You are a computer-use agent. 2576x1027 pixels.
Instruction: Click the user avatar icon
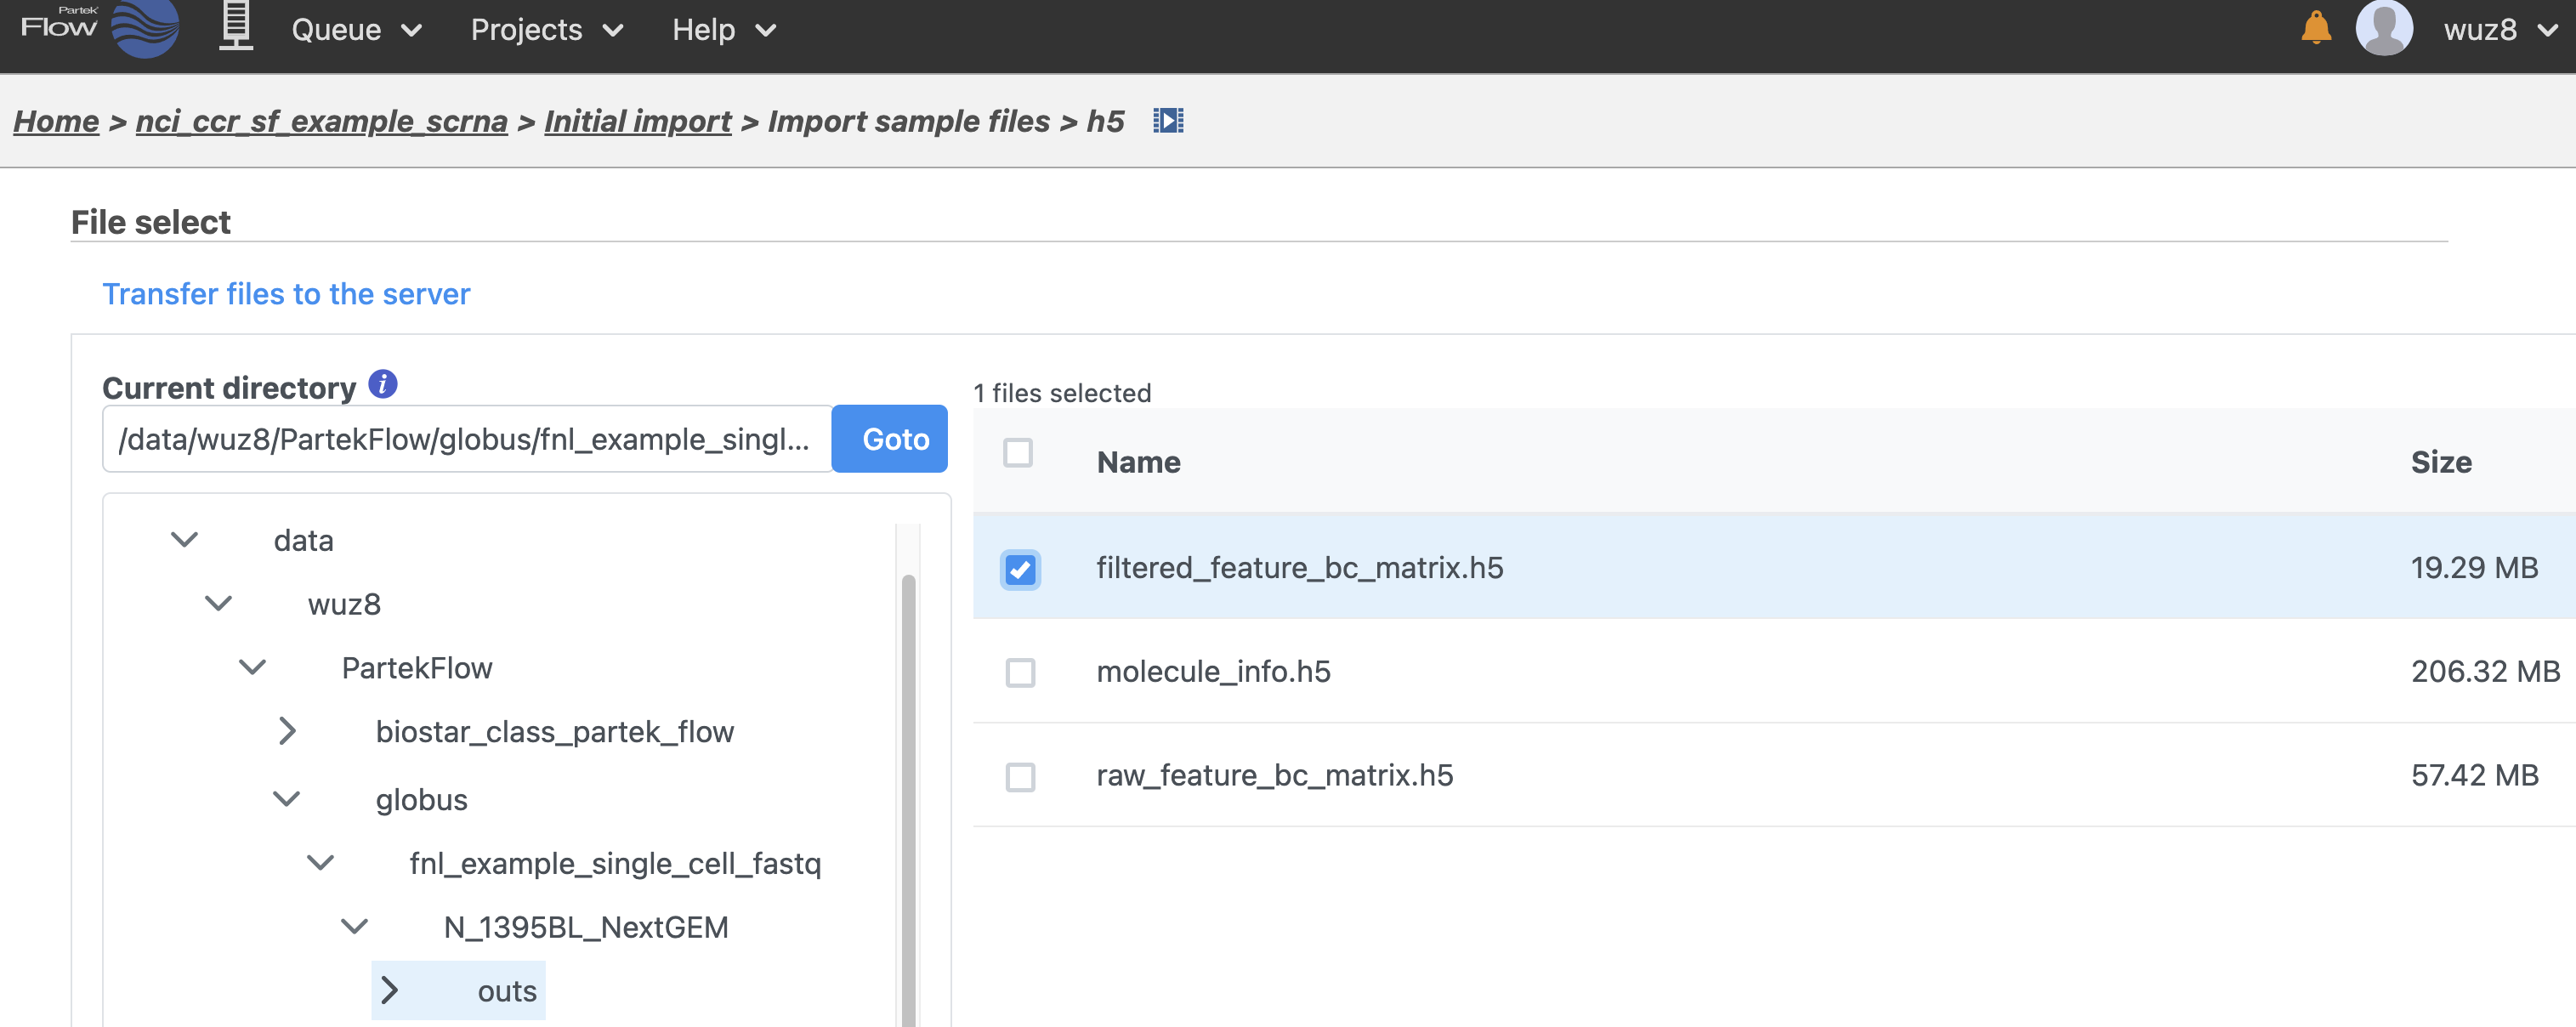(x=2383, y=28)
